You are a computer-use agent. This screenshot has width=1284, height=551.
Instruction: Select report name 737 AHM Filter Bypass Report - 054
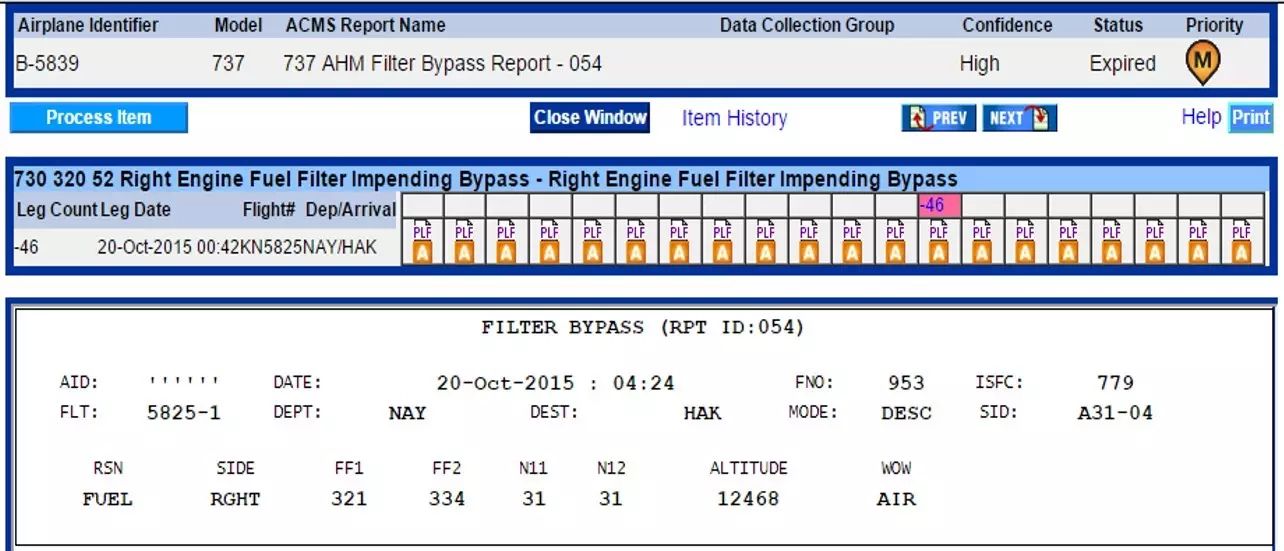click(x=442, y=64)
